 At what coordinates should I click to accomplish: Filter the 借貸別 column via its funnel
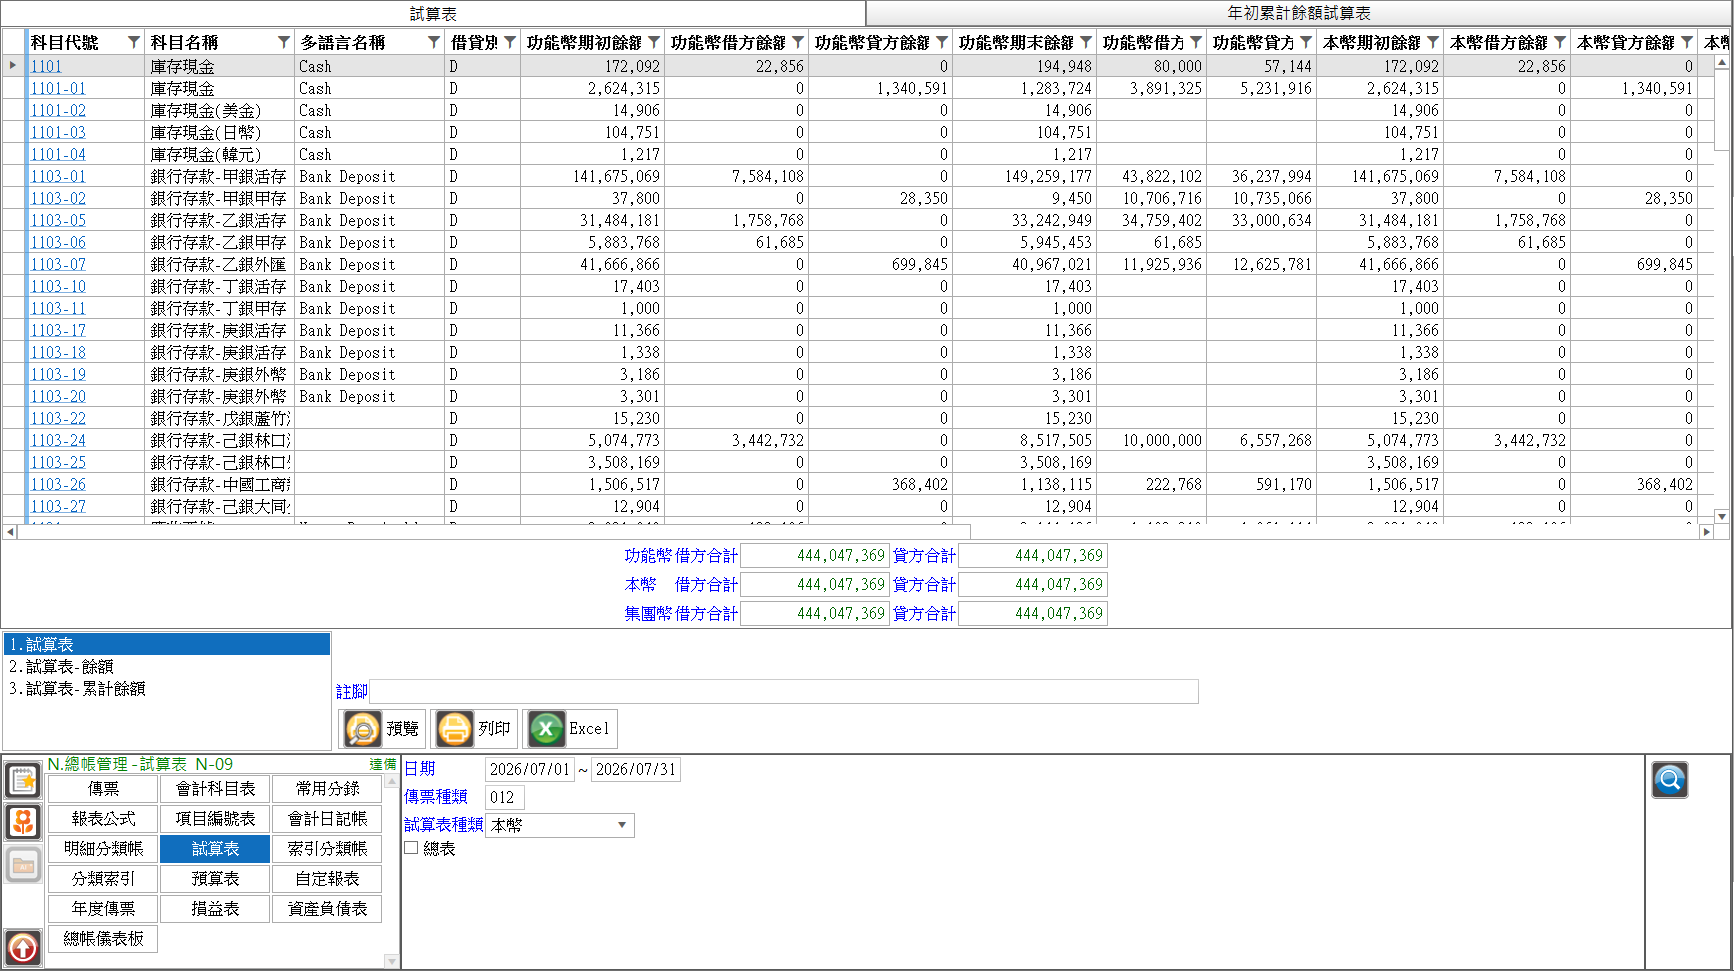pos(510,42)
